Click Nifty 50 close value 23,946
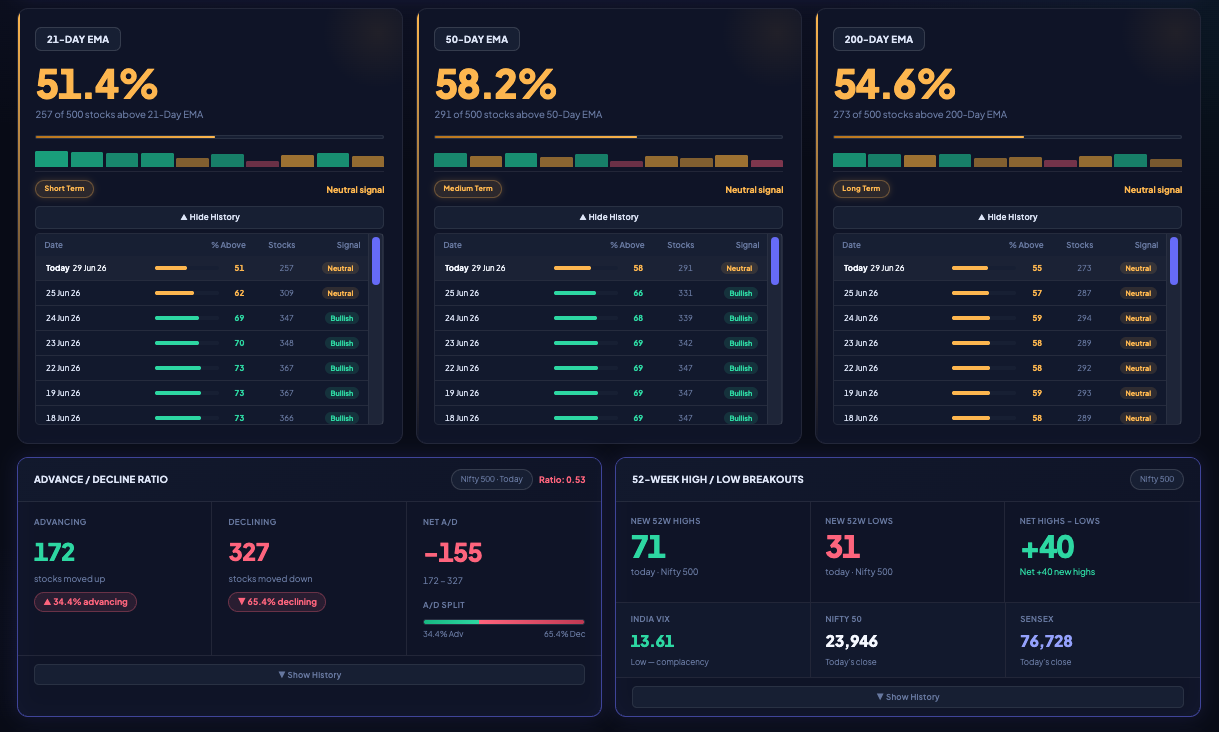The width and height of the screenshot is (1219, 732). (852, 641)
